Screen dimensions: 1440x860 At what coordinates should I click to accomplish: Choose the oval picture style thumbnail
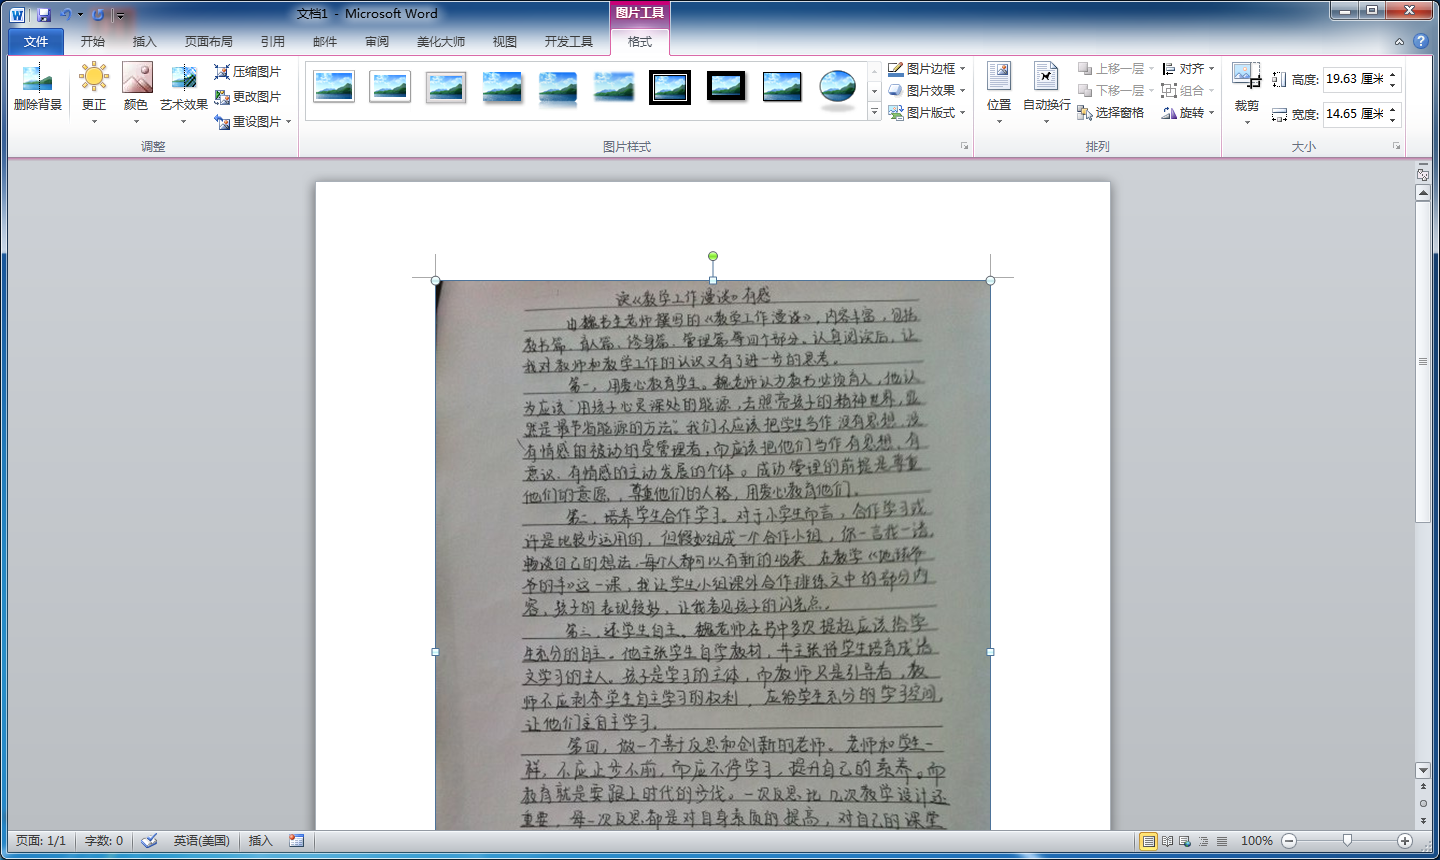point(838,87)
